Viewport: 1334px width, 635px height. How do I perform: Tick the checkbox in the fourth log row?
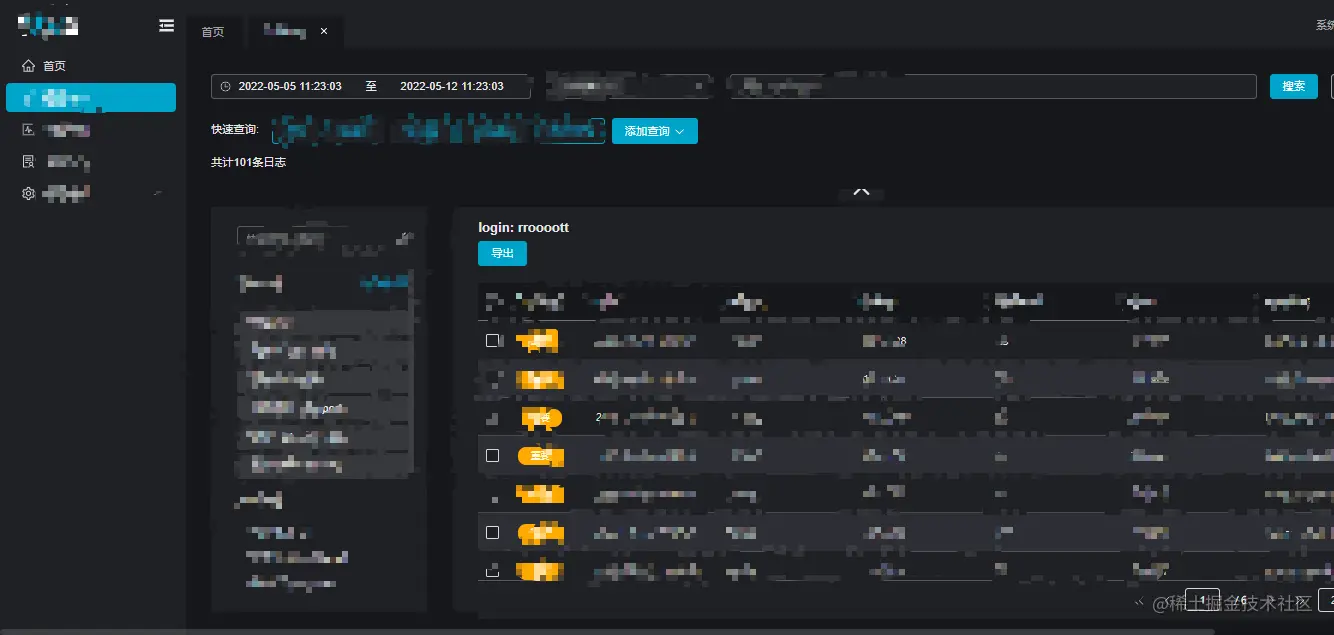point(492,456)
